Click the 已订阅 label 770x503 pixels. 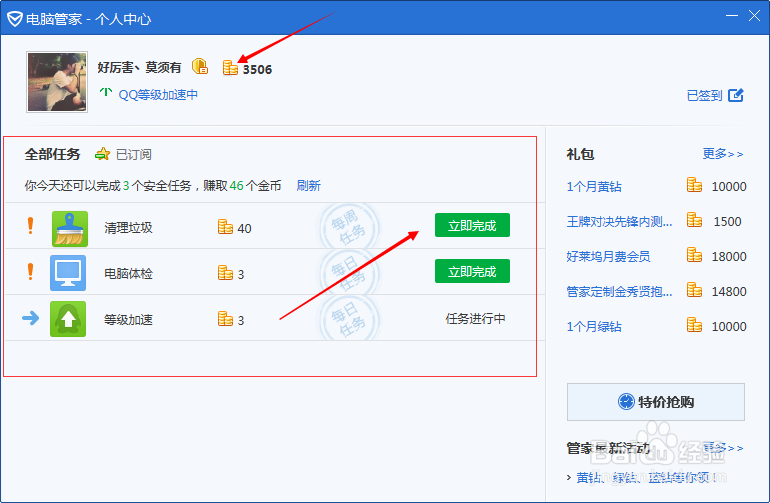[x=134, y=154]
